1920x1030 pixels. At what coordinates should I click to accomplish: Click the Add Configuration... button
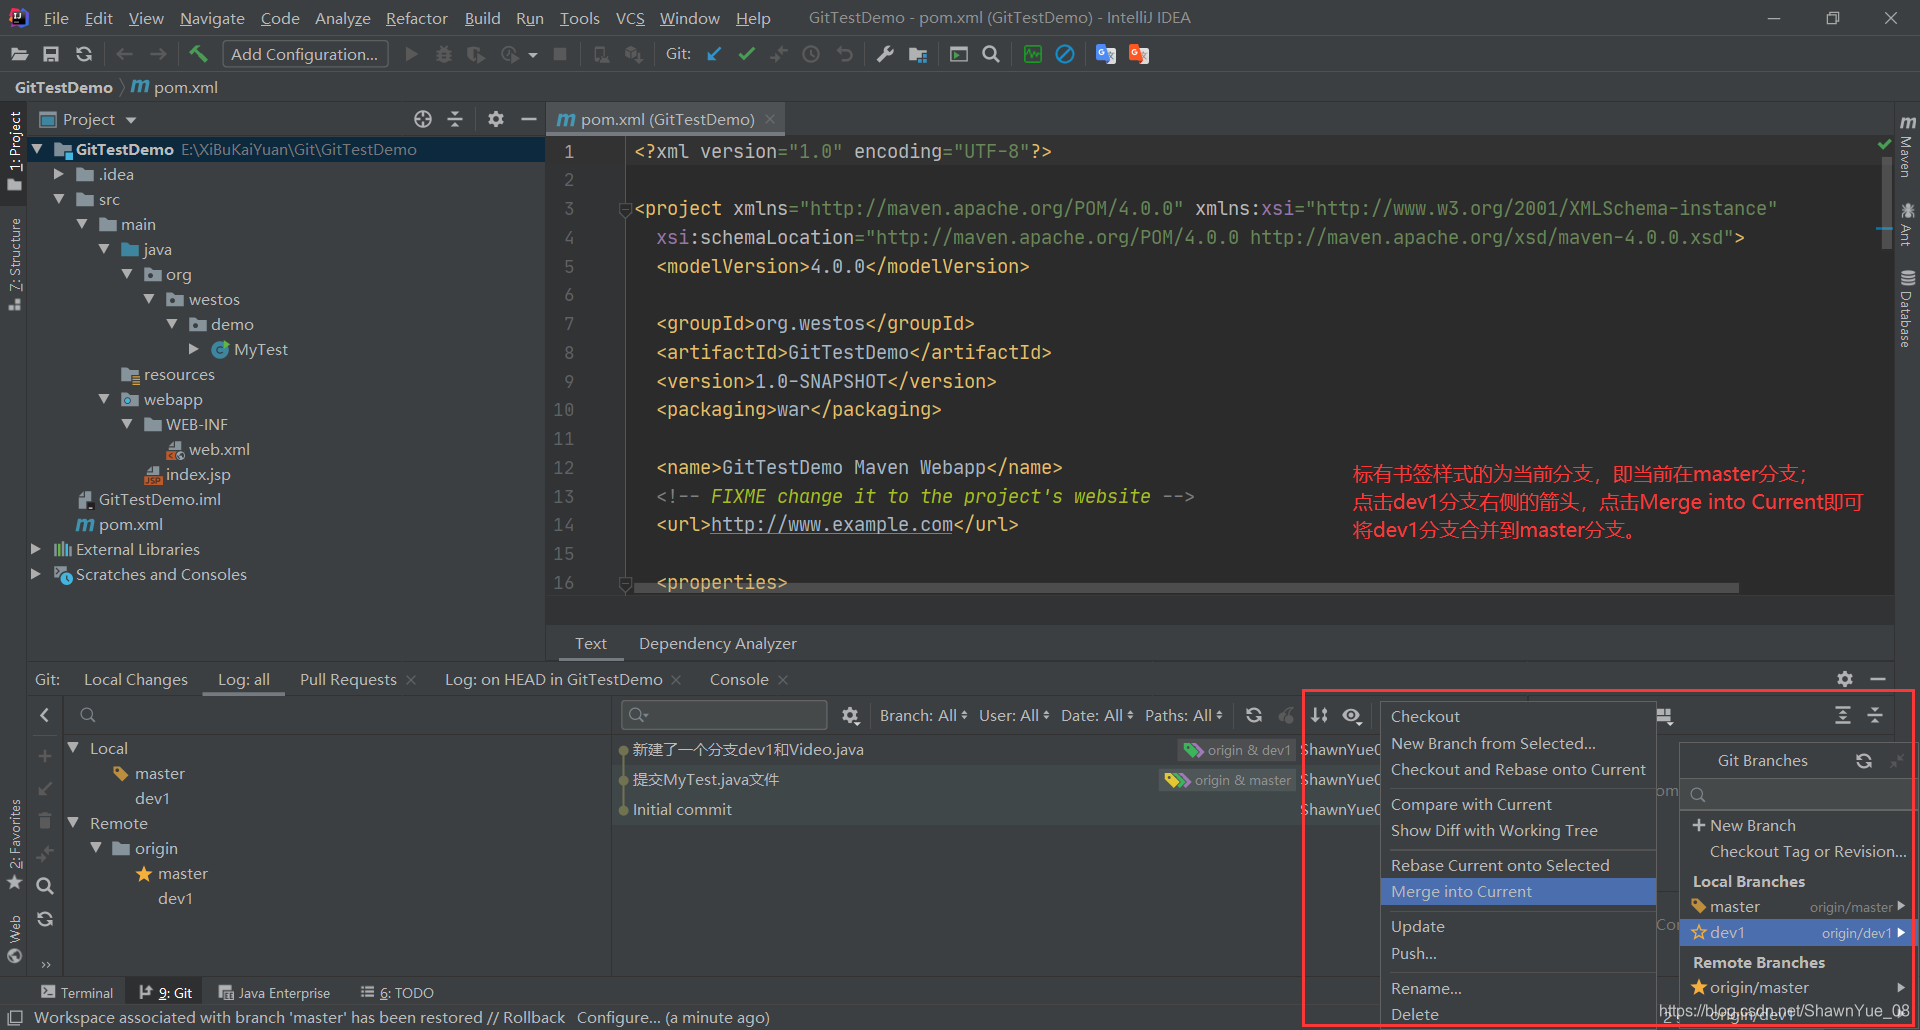pos(305,54)
